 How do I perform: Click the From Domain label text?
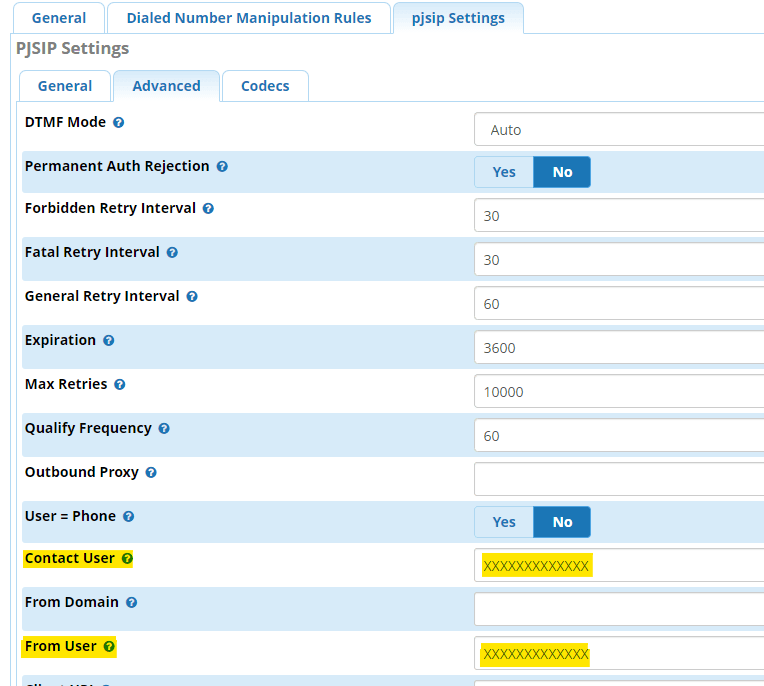[x=72, y=603]
